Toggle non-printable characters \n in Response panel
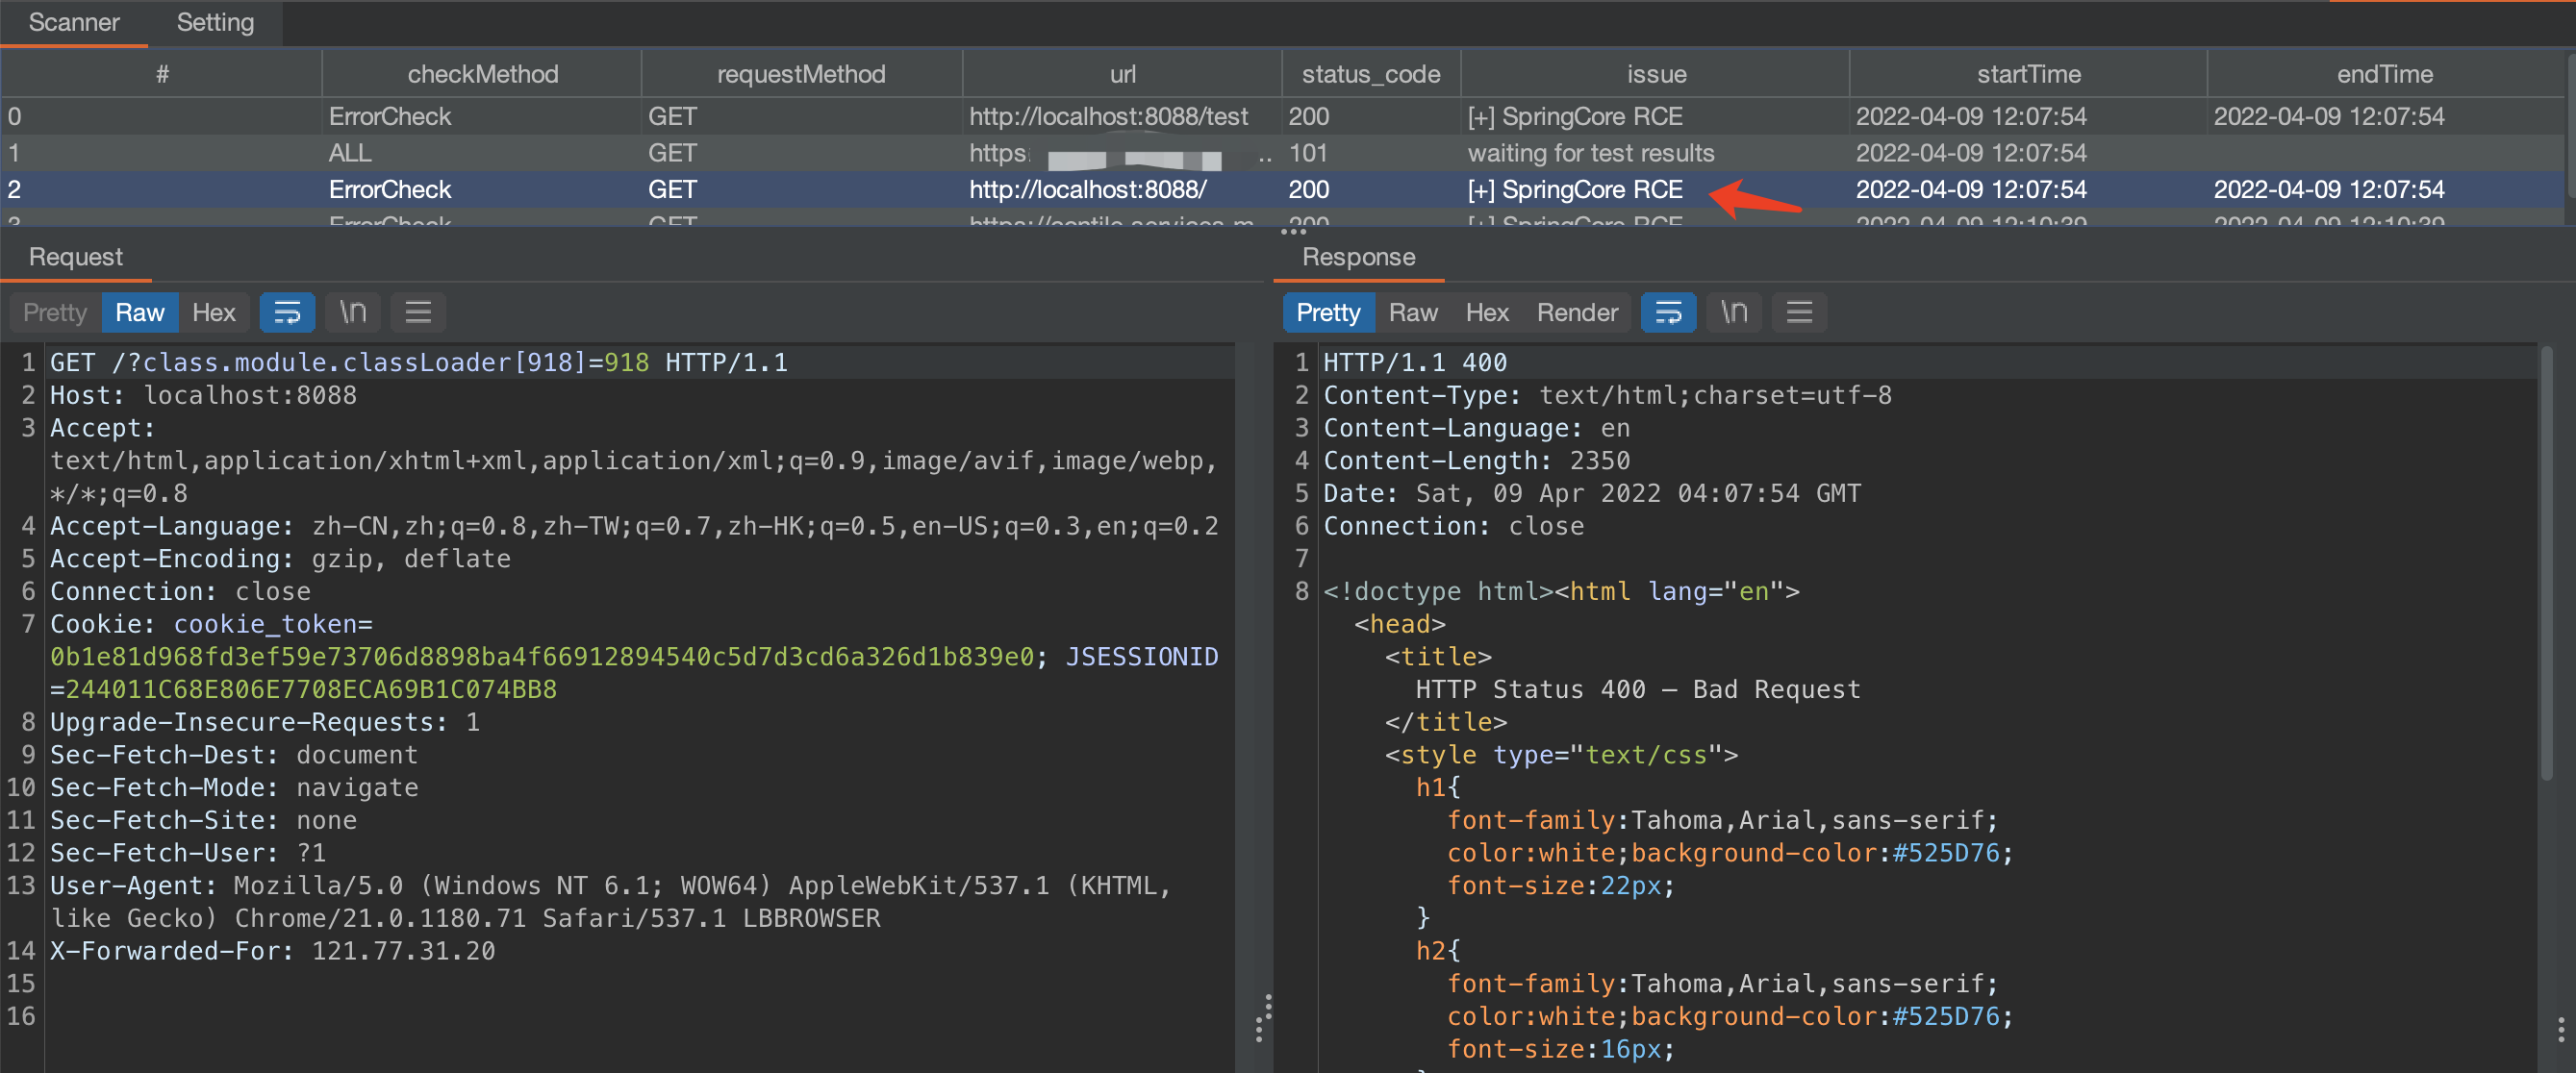This screenshot has height=1073, width=2576. (1733, 313)
